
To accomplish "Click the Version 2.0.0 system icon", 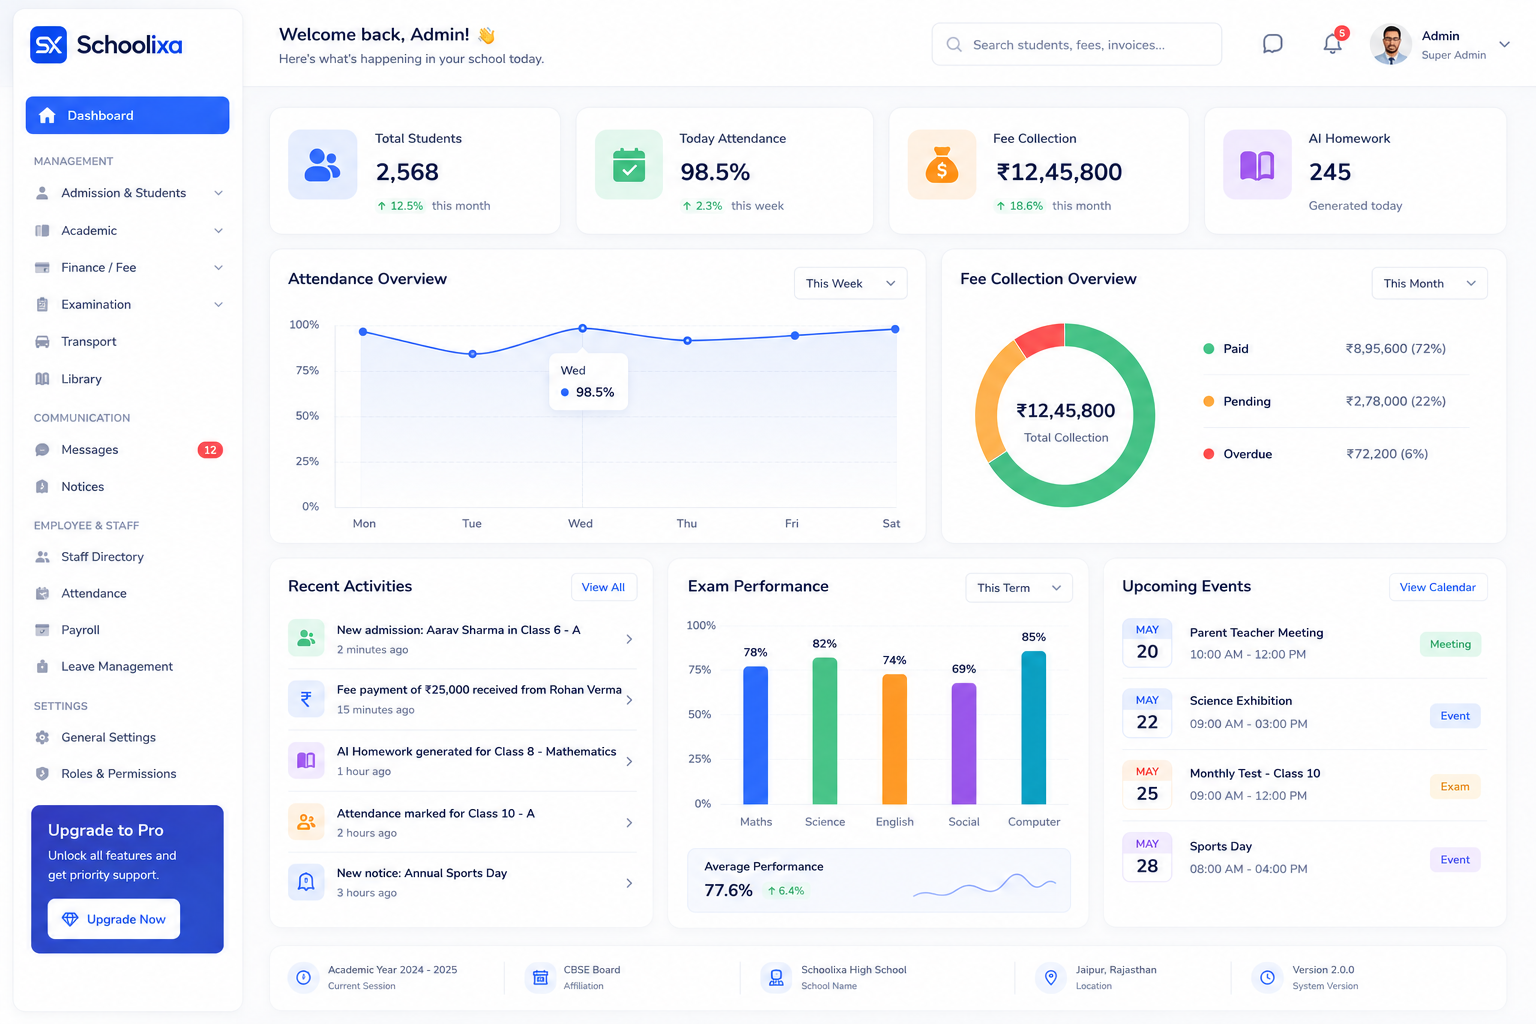I will (x=1267, y=977).
